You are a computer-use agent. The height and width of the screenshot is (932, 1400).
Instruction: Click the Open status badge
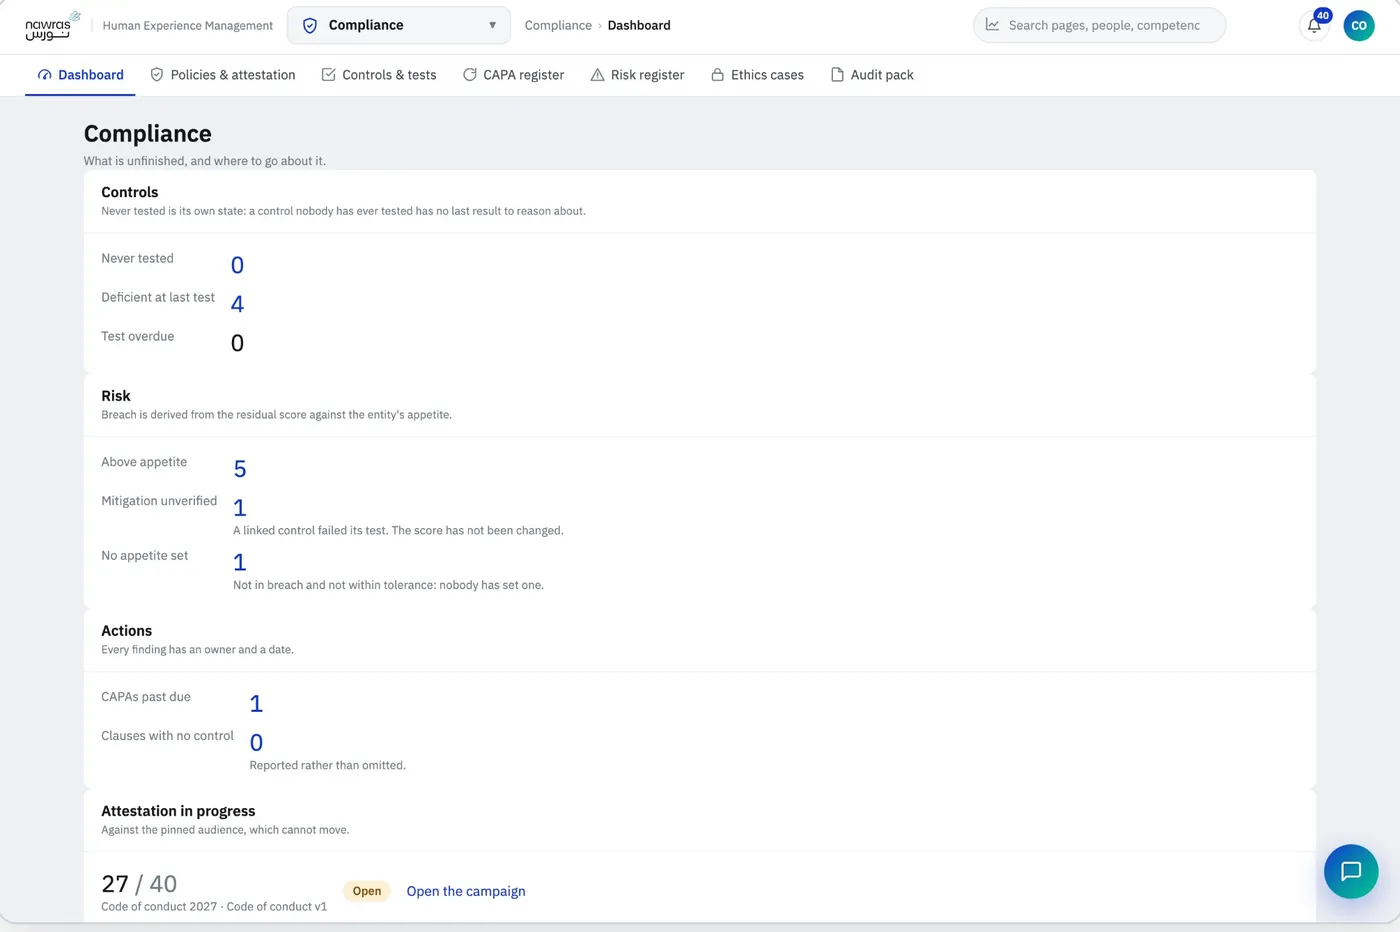[x=367, y=891]
